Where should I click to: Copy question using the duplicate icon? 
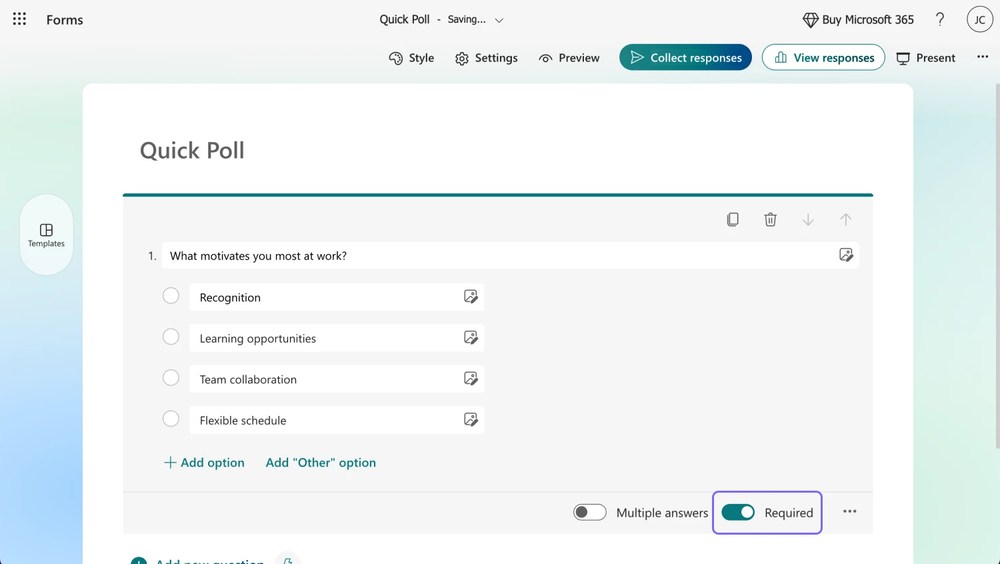(x=733, y=219)
